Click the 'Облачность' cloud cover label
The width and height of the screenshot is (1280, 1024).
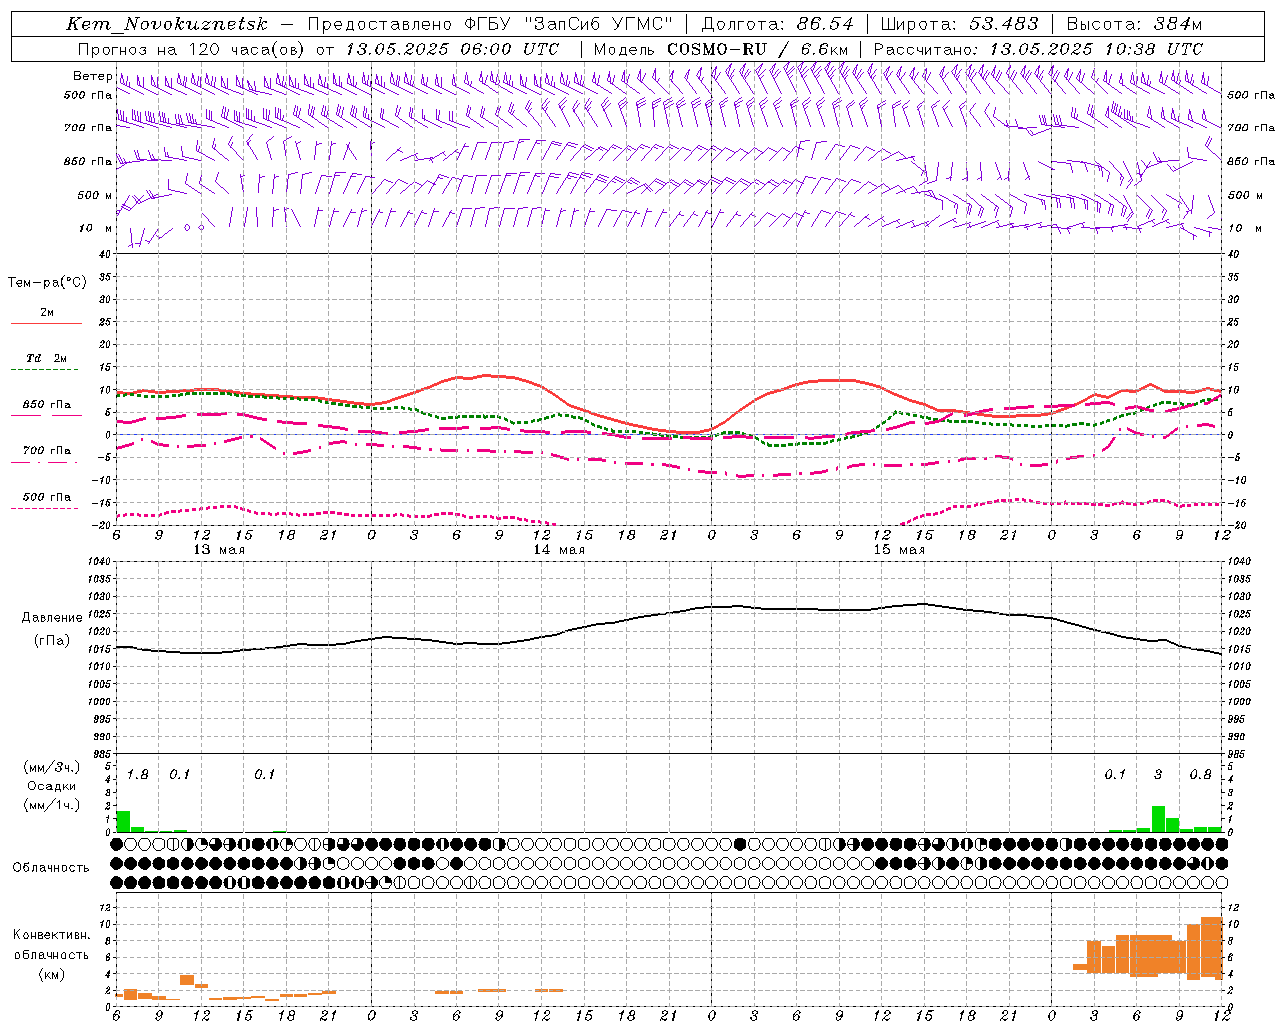click(51, 868)
